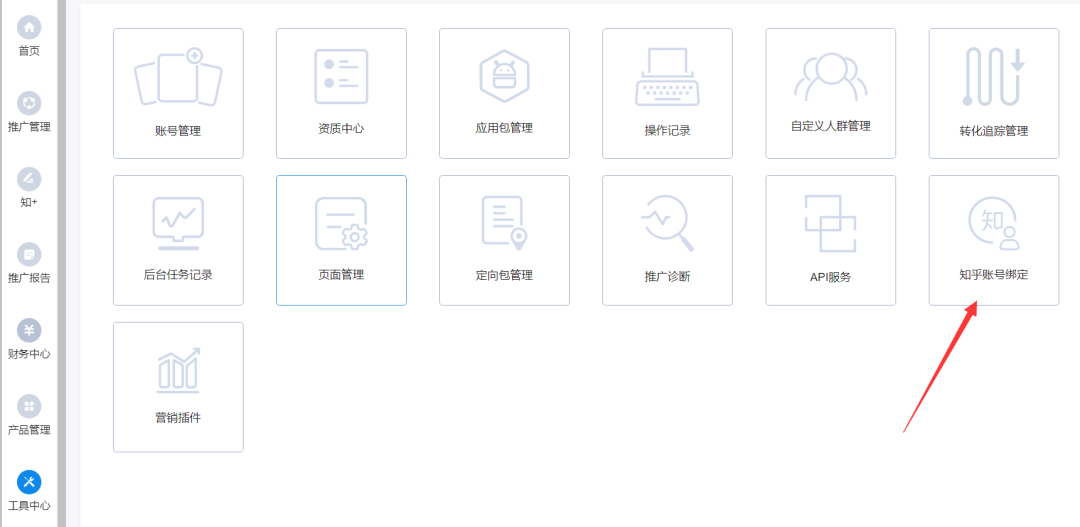Click the 定向包管理 text
The height and width of the screenshot is (527, 1080).
504,276
